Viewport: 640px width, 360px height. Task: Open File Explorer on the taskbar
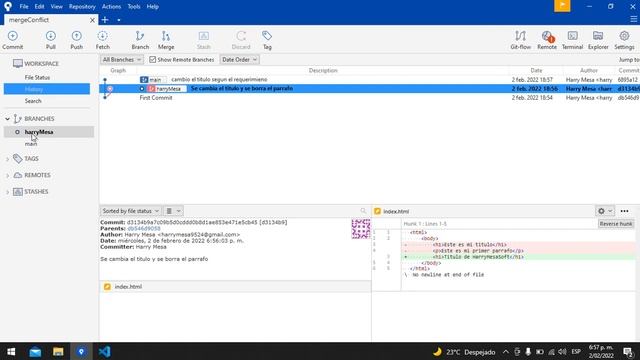click(58, 351)
